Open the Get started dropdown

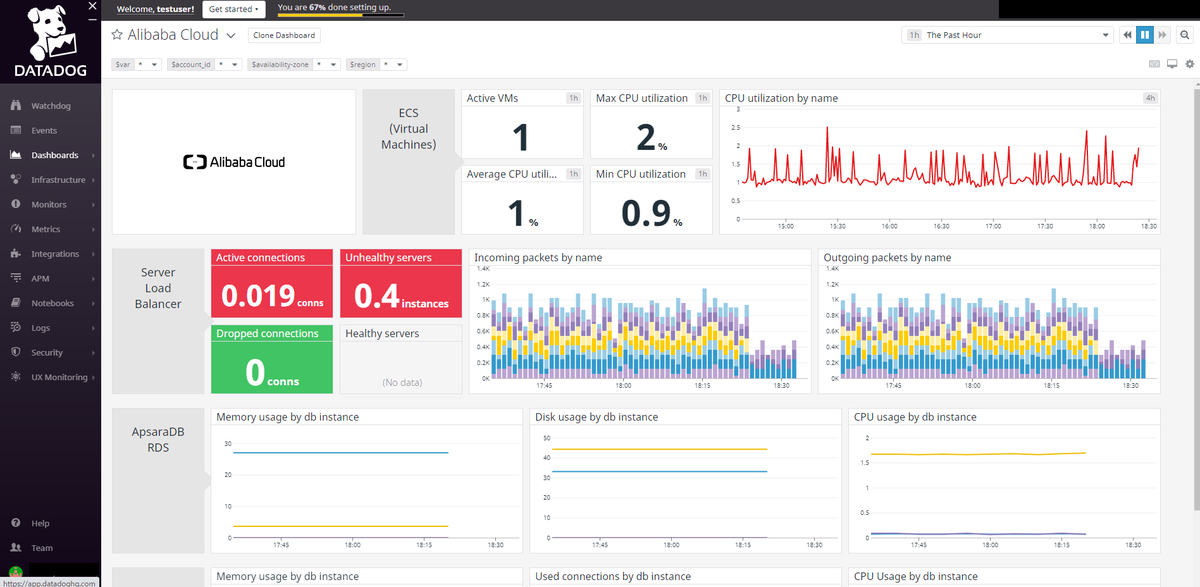click(233, 9)
